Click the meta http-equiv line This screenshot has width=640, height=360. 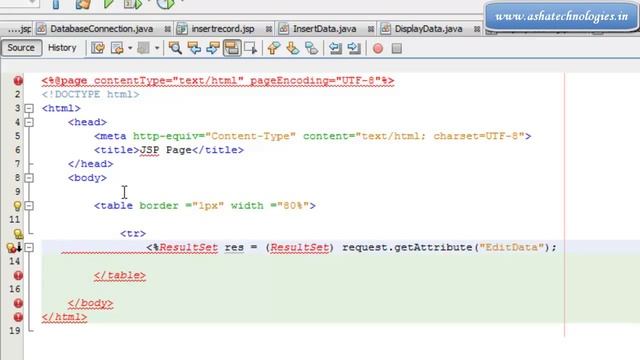point(313,136)
